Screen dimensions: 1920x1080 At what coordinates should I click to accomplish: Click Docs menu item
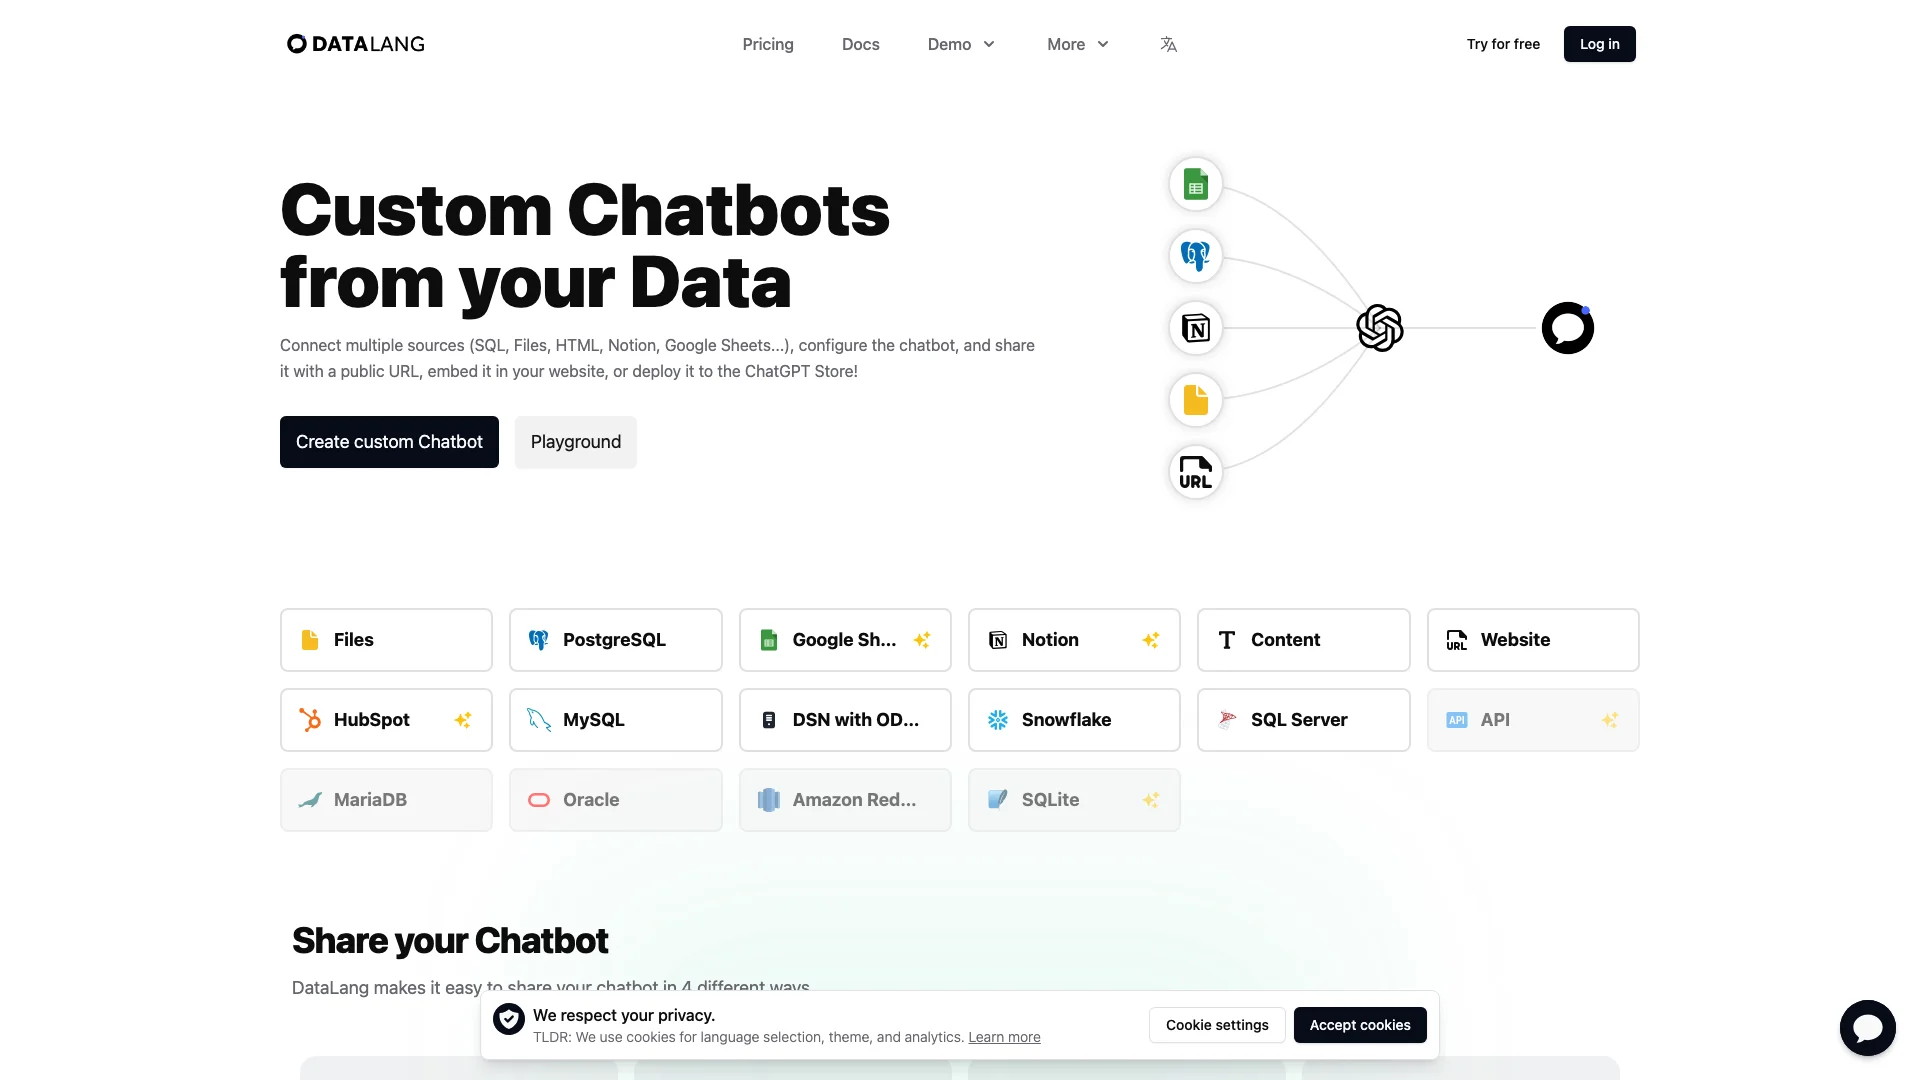(860, 44)
